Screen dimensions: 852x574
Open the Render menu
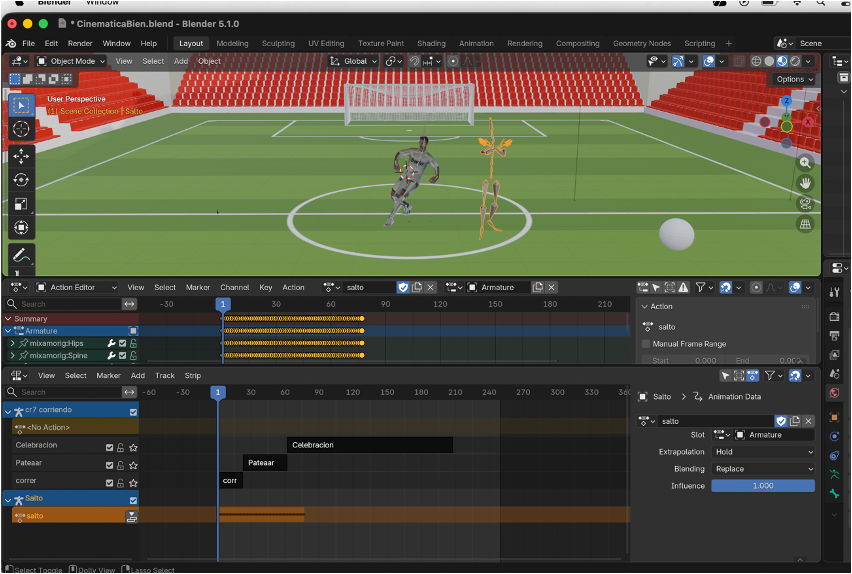(x=80, y=44)
